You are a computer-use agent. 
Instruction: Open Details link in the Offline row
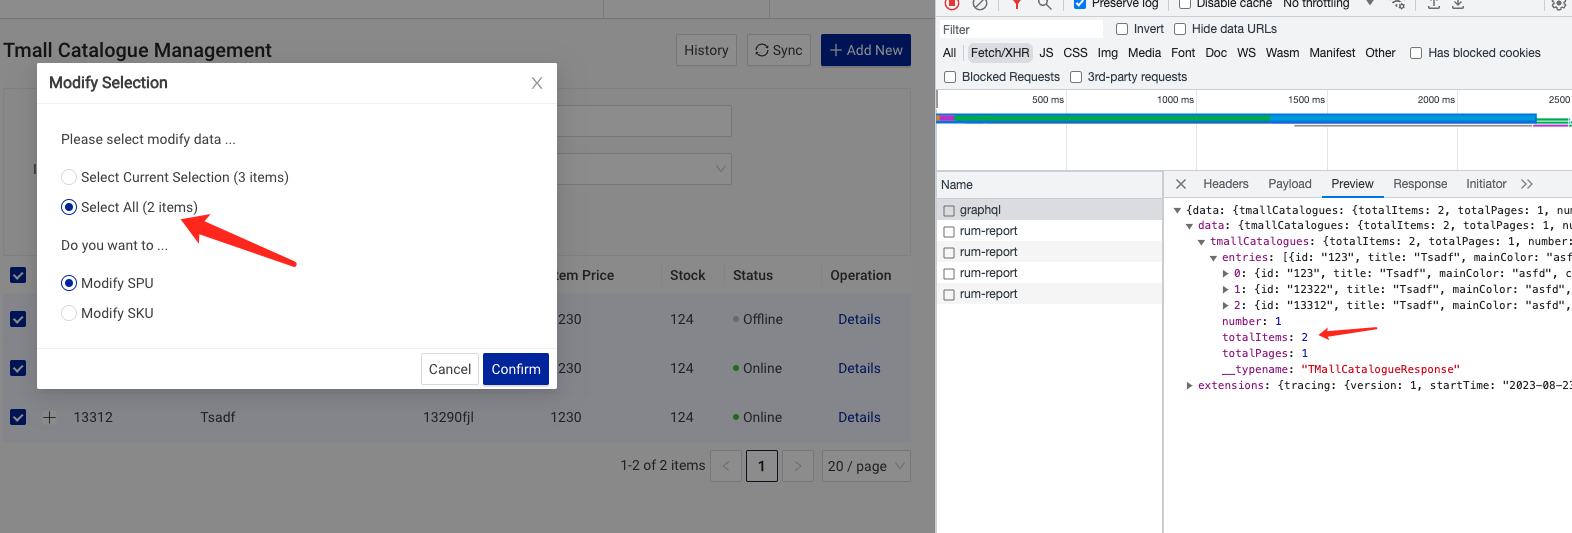tap(859, 319)
